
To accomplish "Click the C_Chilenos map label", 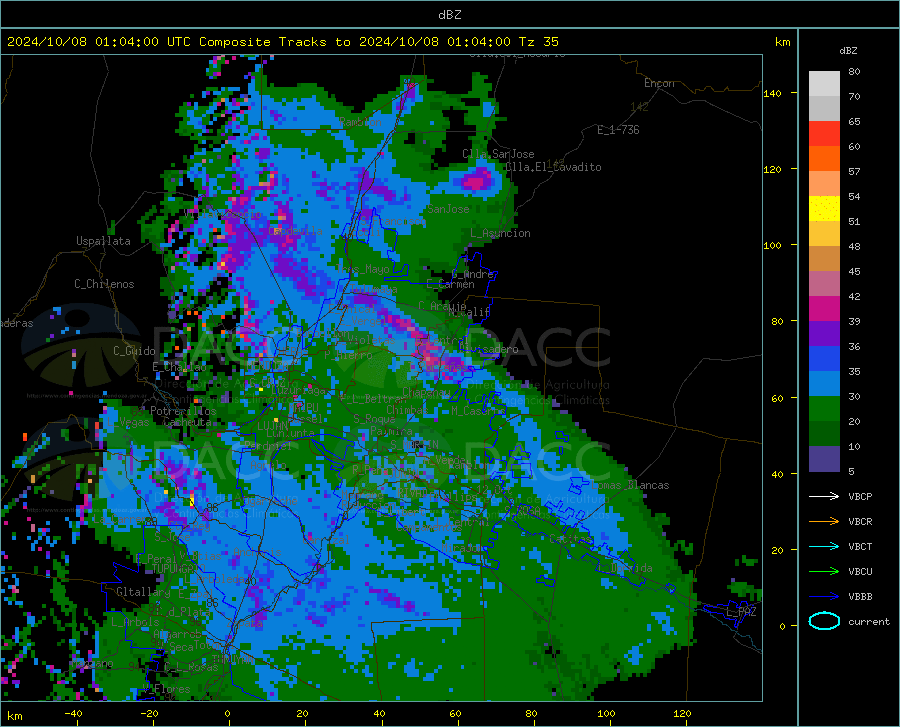I will pyautogui.click(x=104, y=284).
